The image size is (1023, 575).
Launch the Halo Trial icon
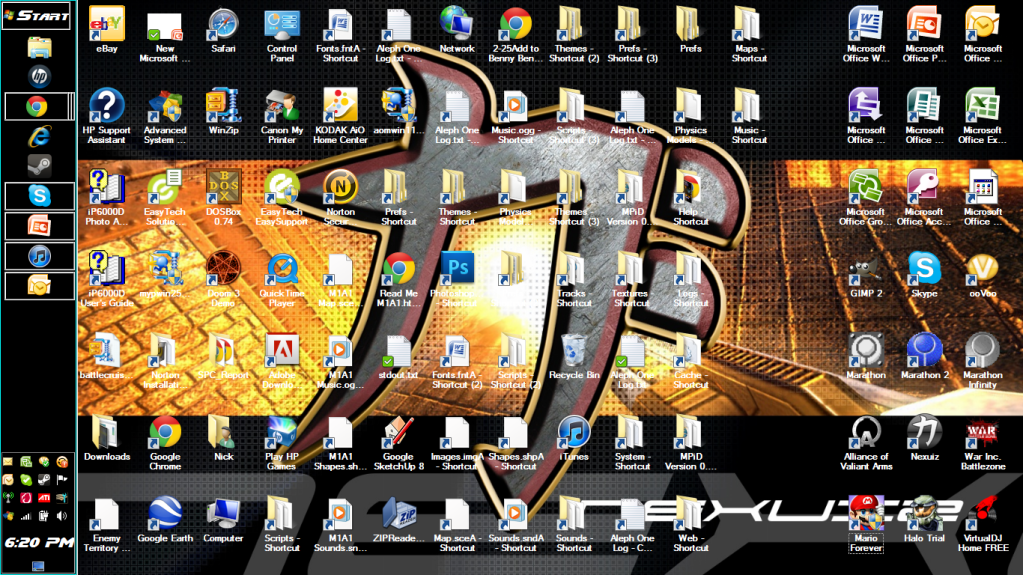[x=924, y=520]
